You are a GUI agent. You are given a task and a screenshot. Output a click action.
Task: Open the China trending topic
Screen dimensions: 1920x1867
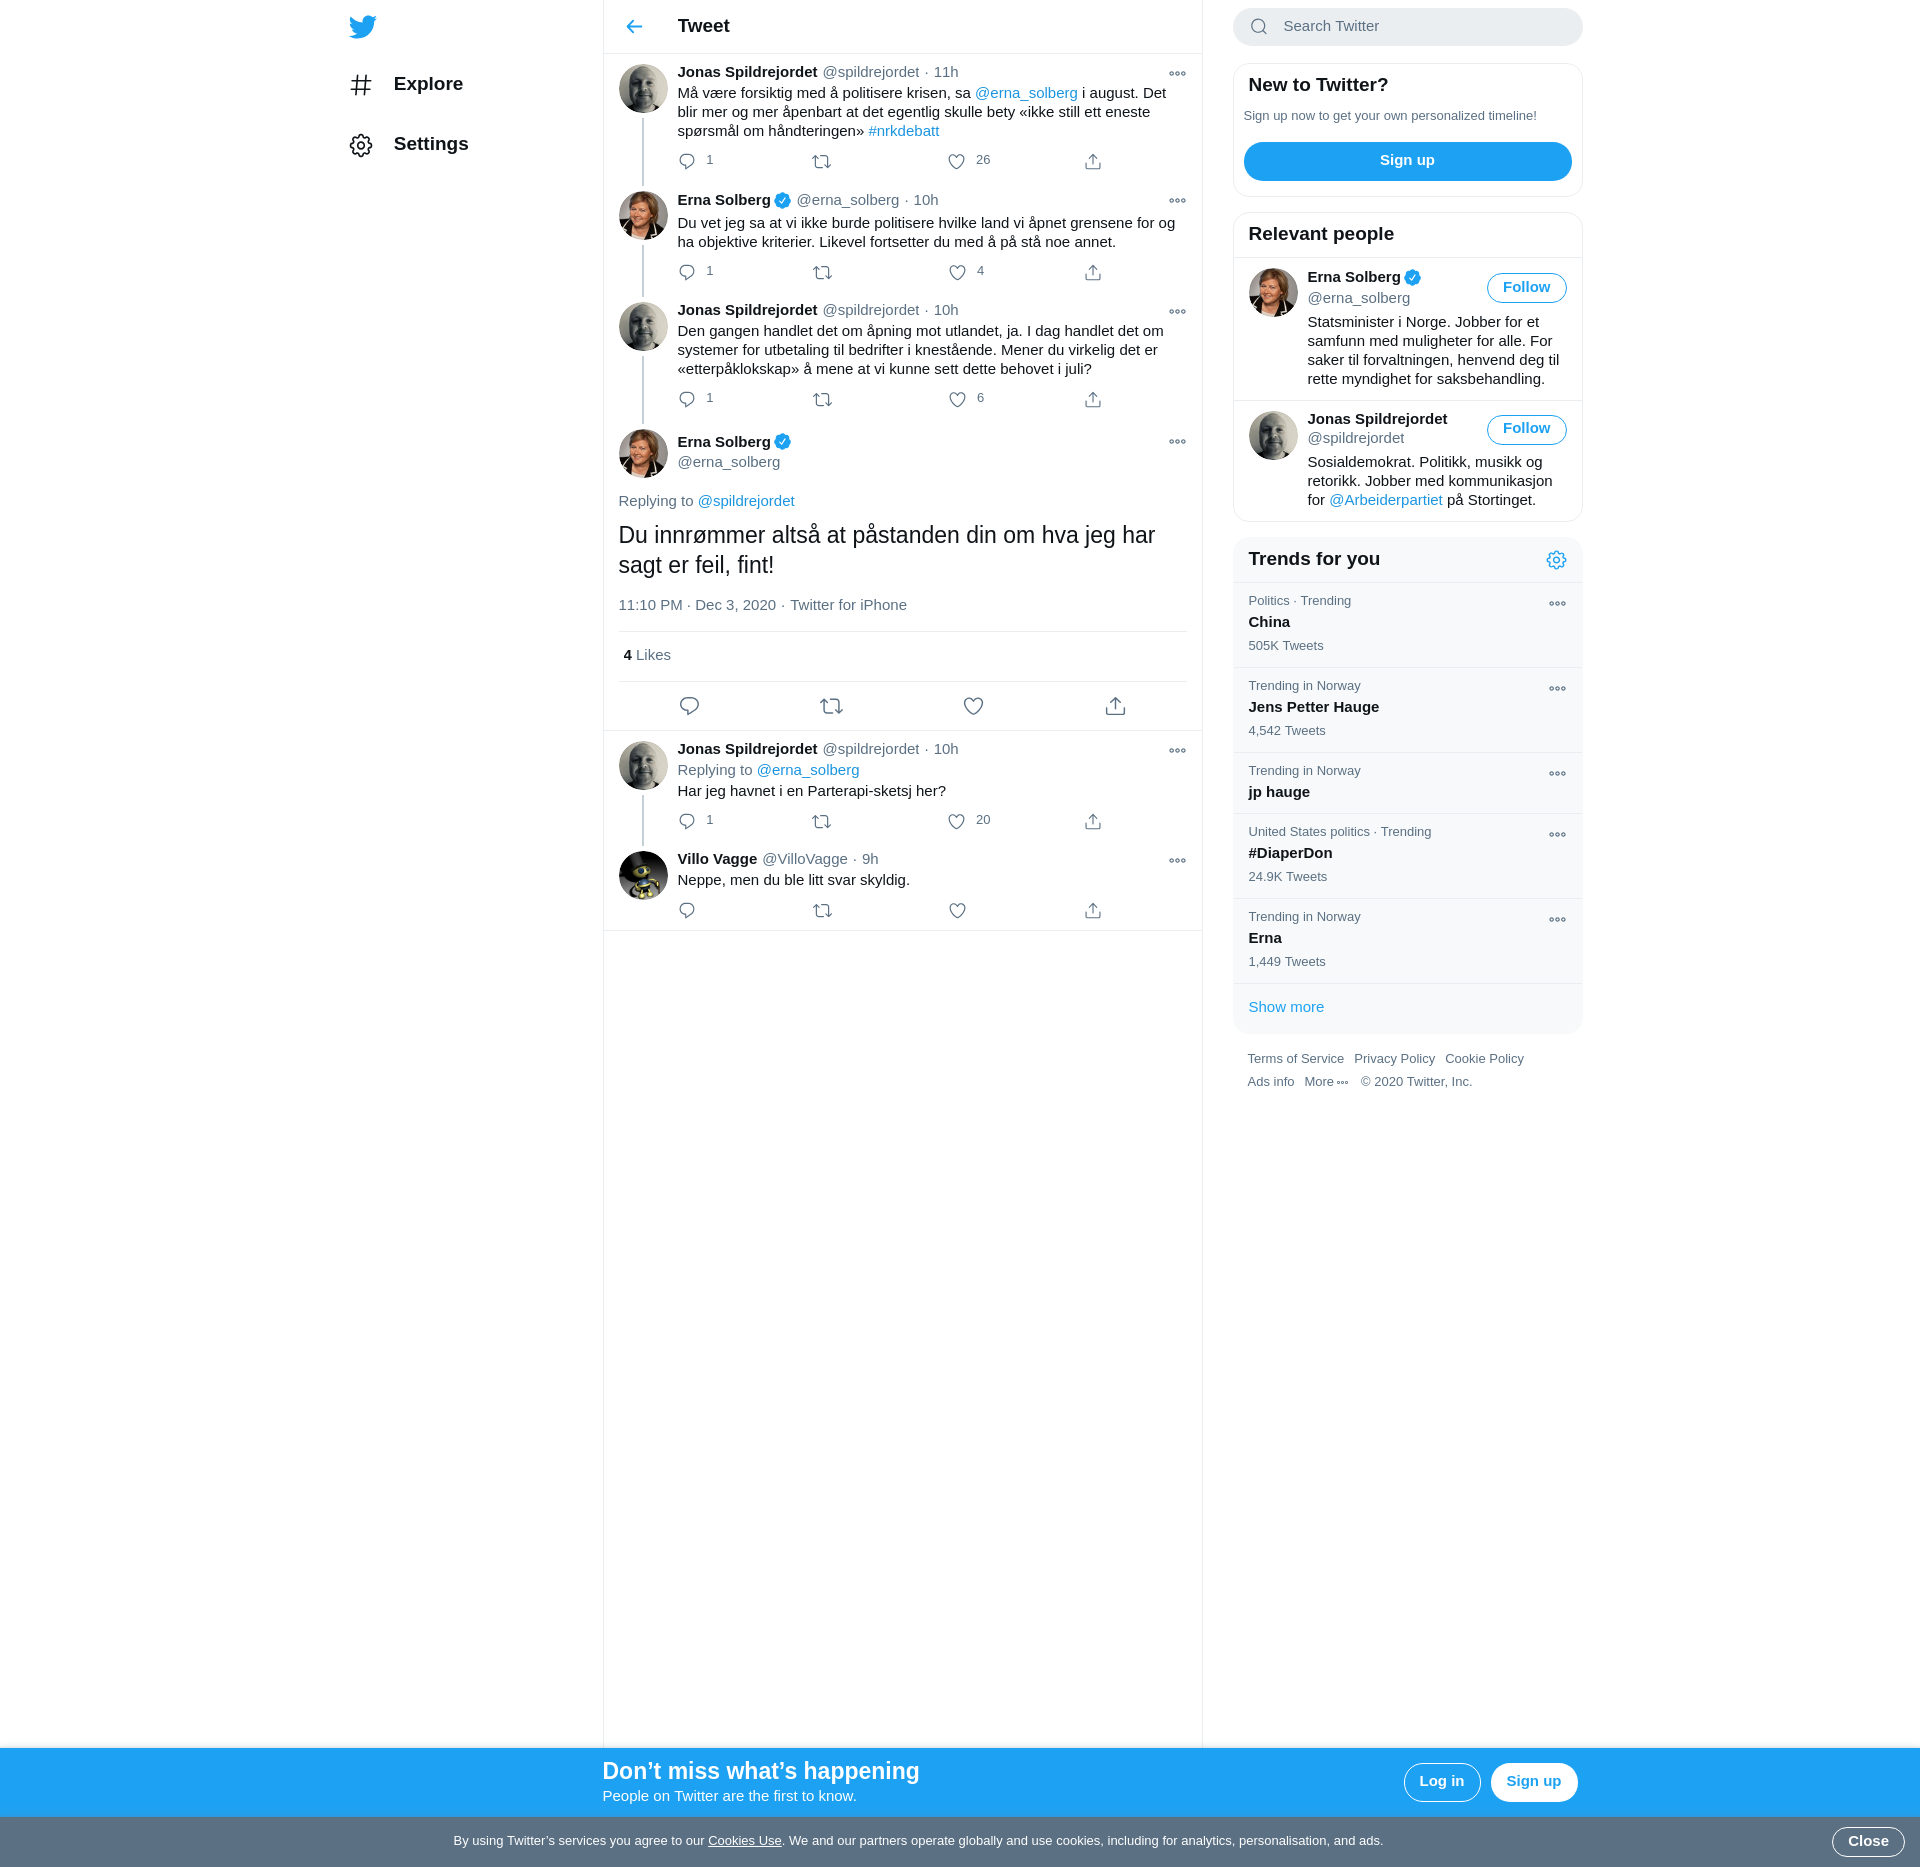(x=1407, y=624)
